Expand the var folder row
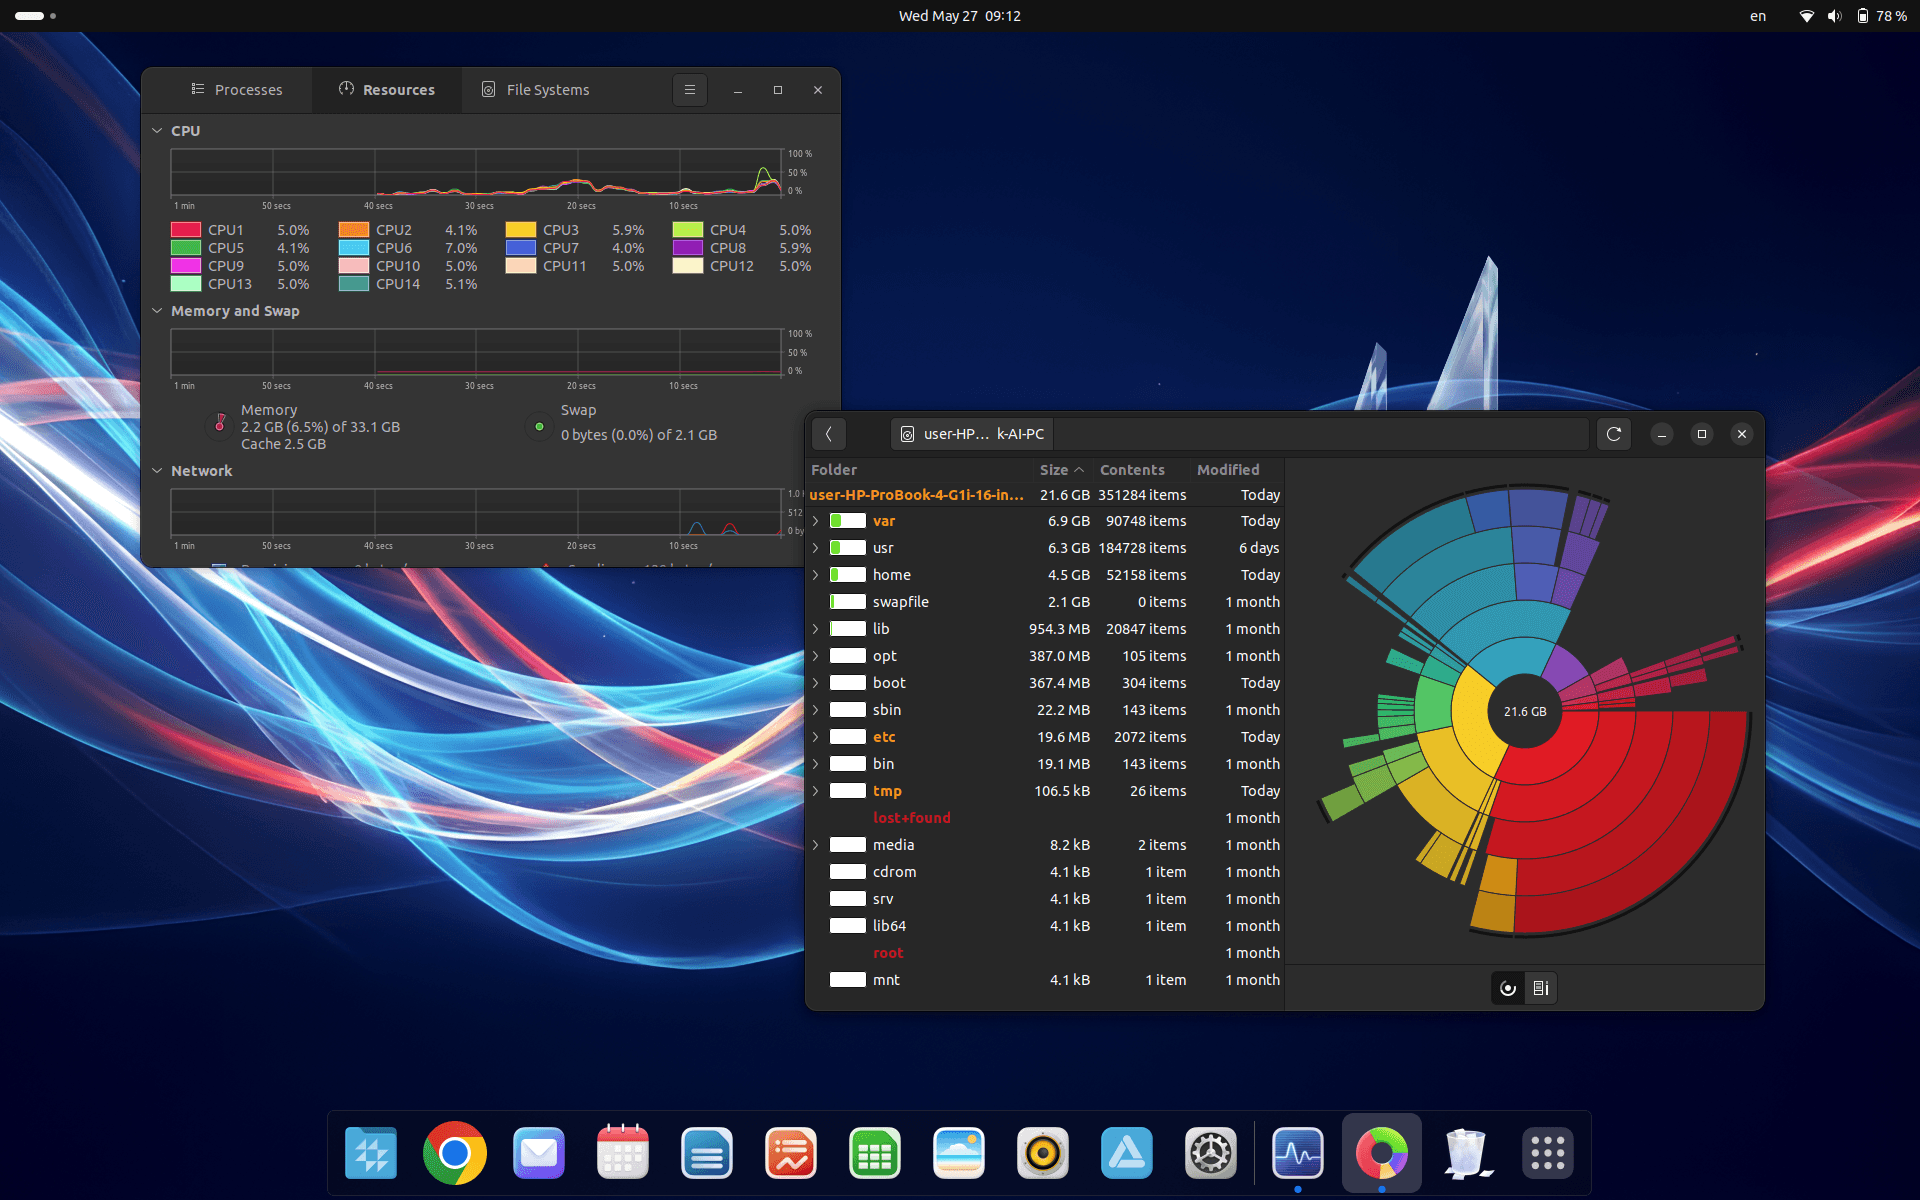 coord(816,521)
